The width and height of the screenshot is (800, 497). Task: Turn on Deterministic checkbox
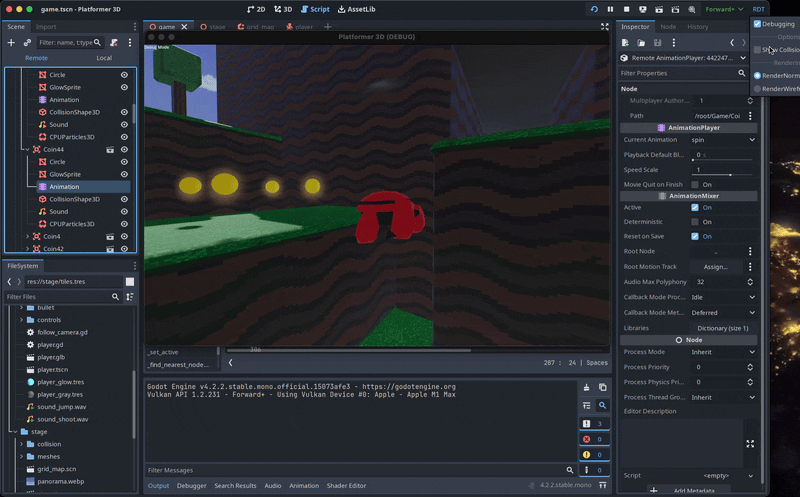[695, 222]
